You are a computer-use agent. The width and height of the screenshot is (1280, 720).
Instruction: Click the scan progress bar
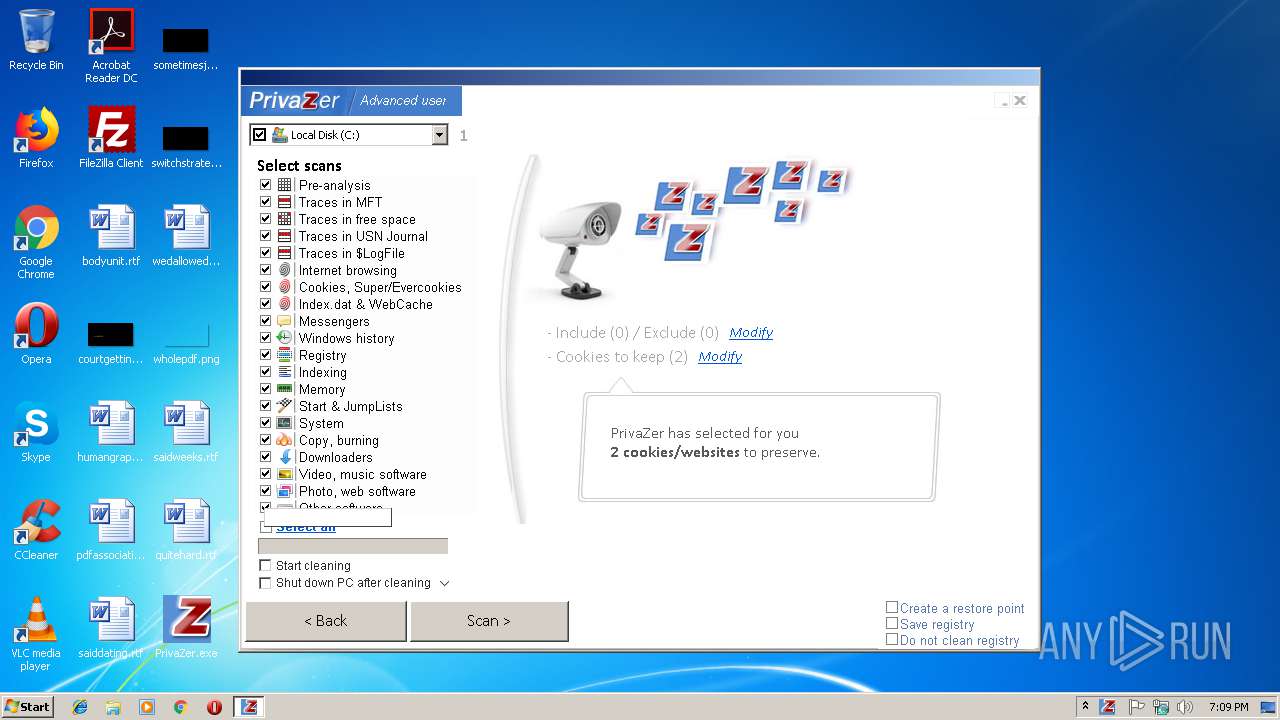(x=353, y=546)
